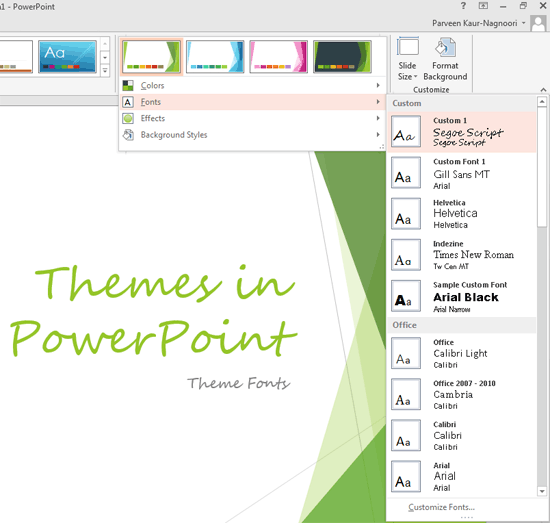Click the Colors palette icon
This screenshot has width=550, height=523.
128,85
